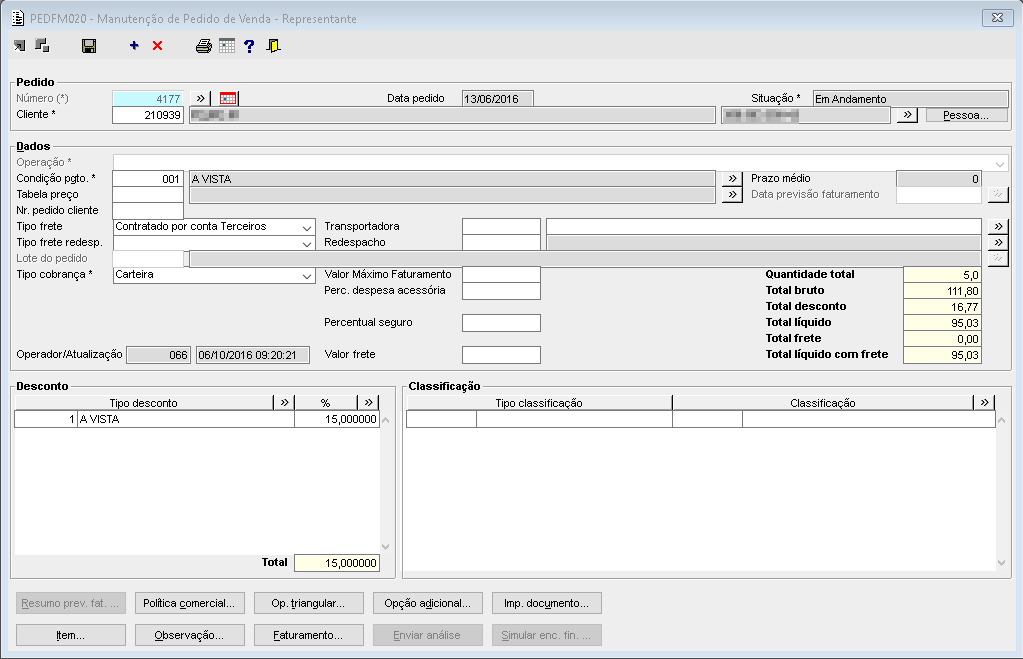Open the Item... button
1023x659 pixels.
click(70, 636)
